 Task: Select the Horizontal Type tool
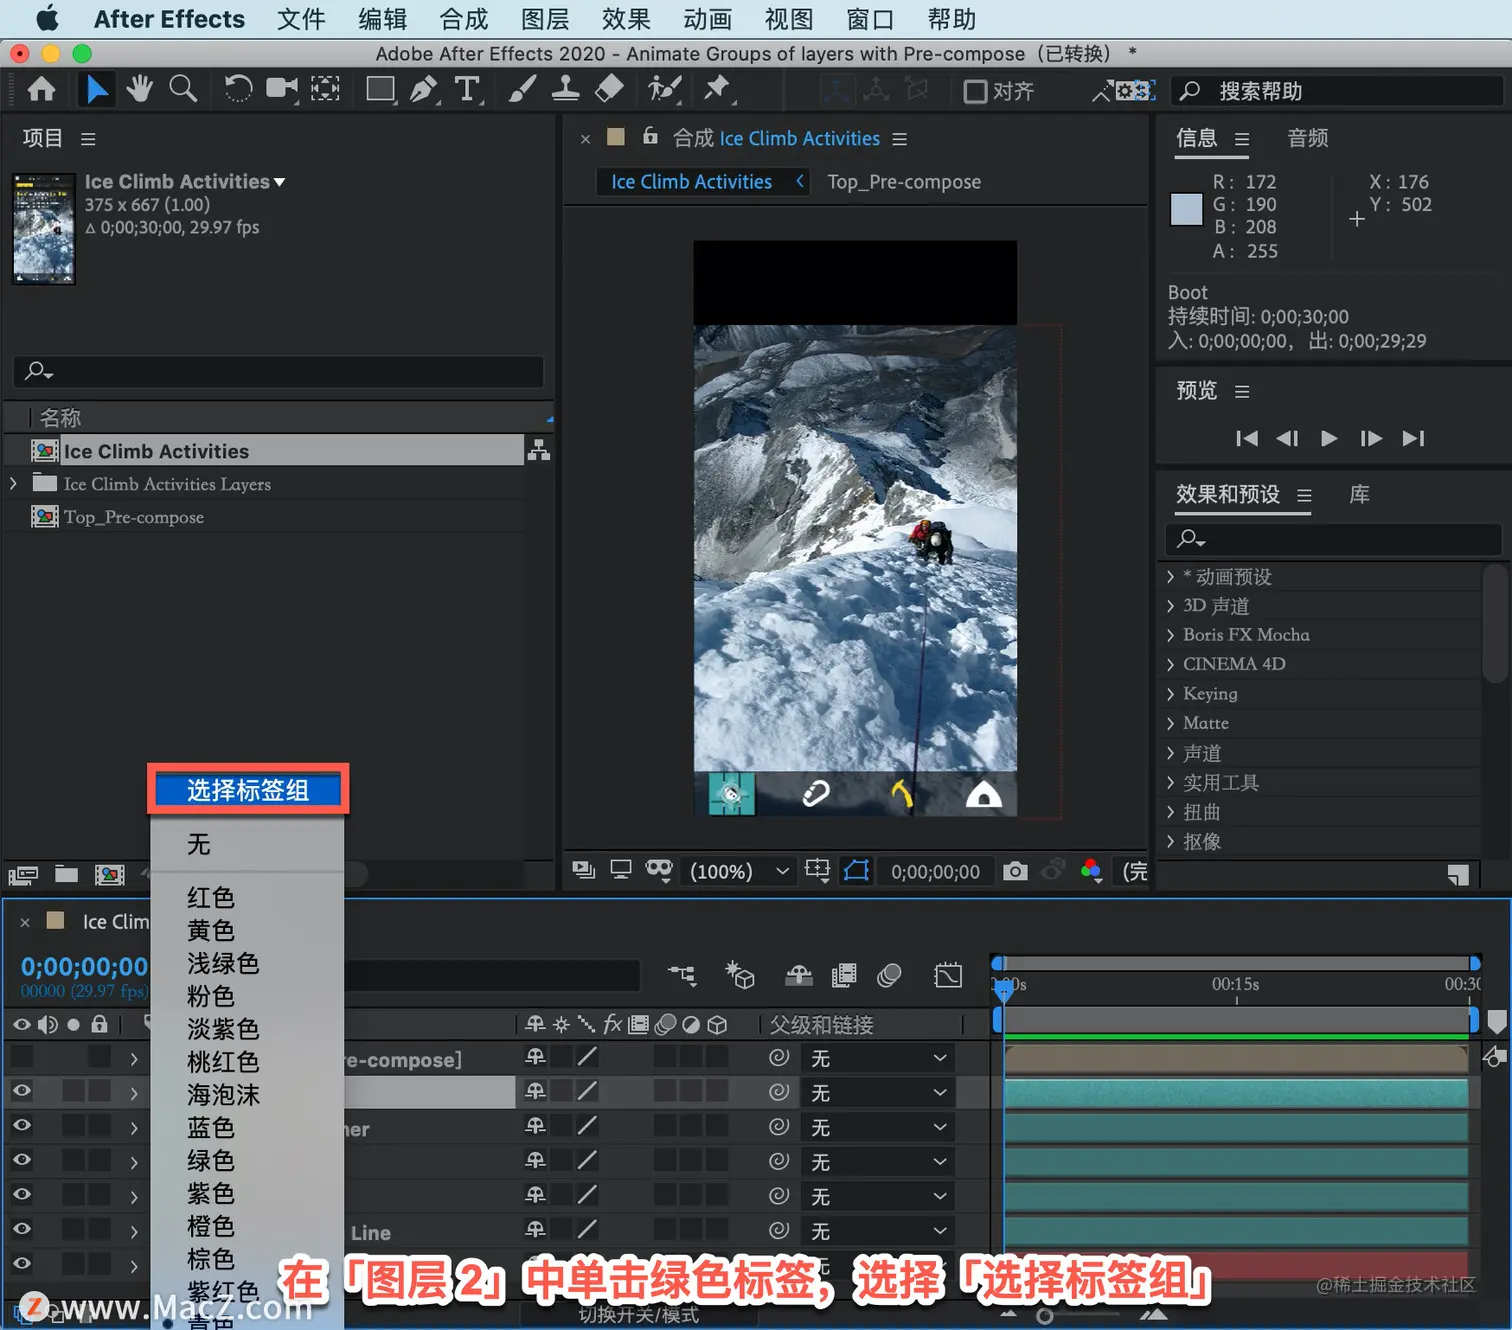click(x=467, y=90)
